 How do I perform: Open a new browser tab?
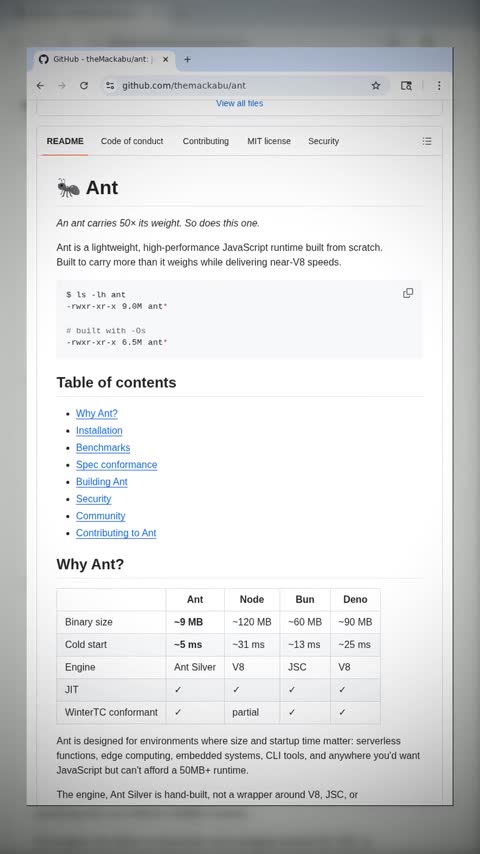pos(187,59)
